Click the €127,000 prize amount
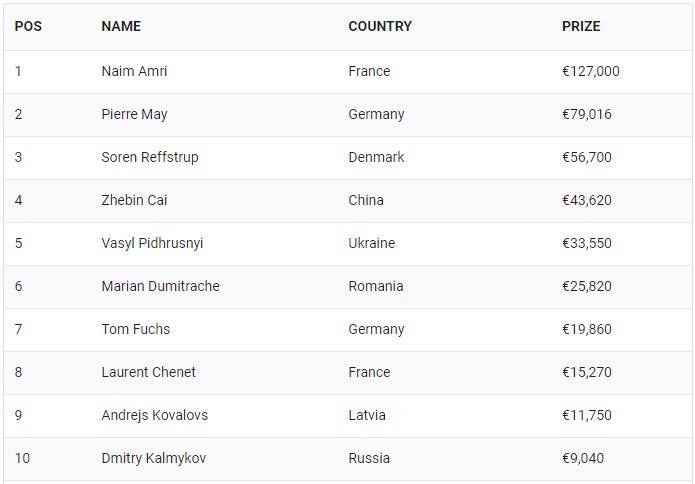This screenshot has width=695, height=484. coord(590,71)
